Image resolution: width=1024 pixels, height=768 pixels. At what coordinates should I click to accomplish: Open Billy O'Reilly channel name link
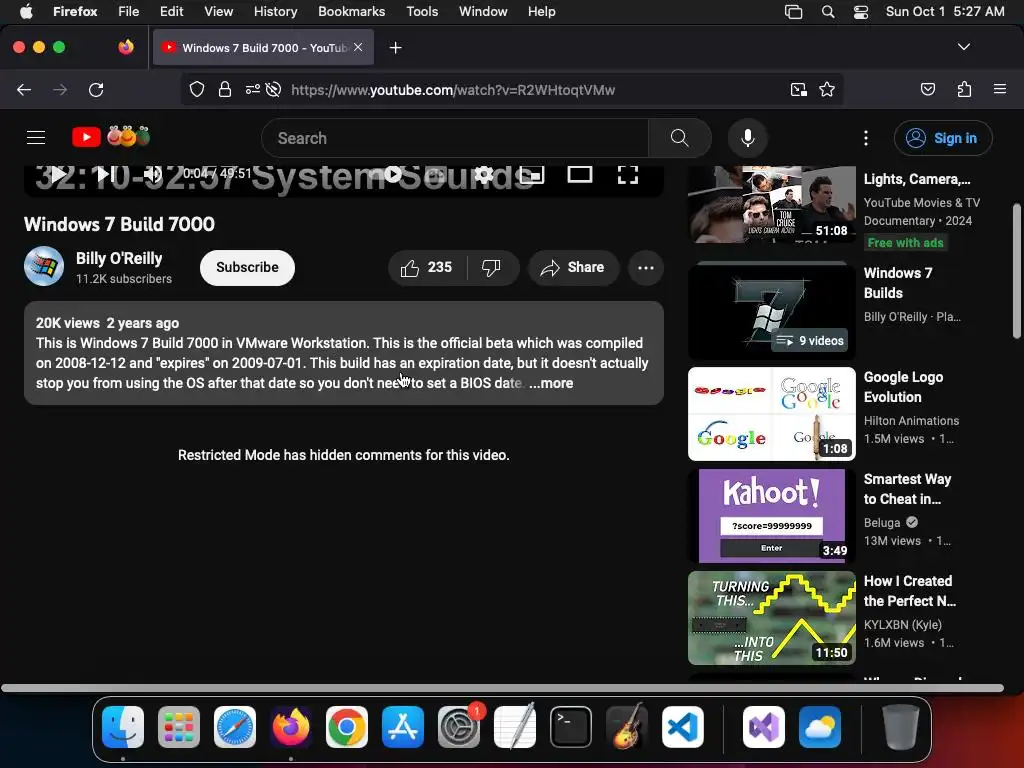point(119,259)
